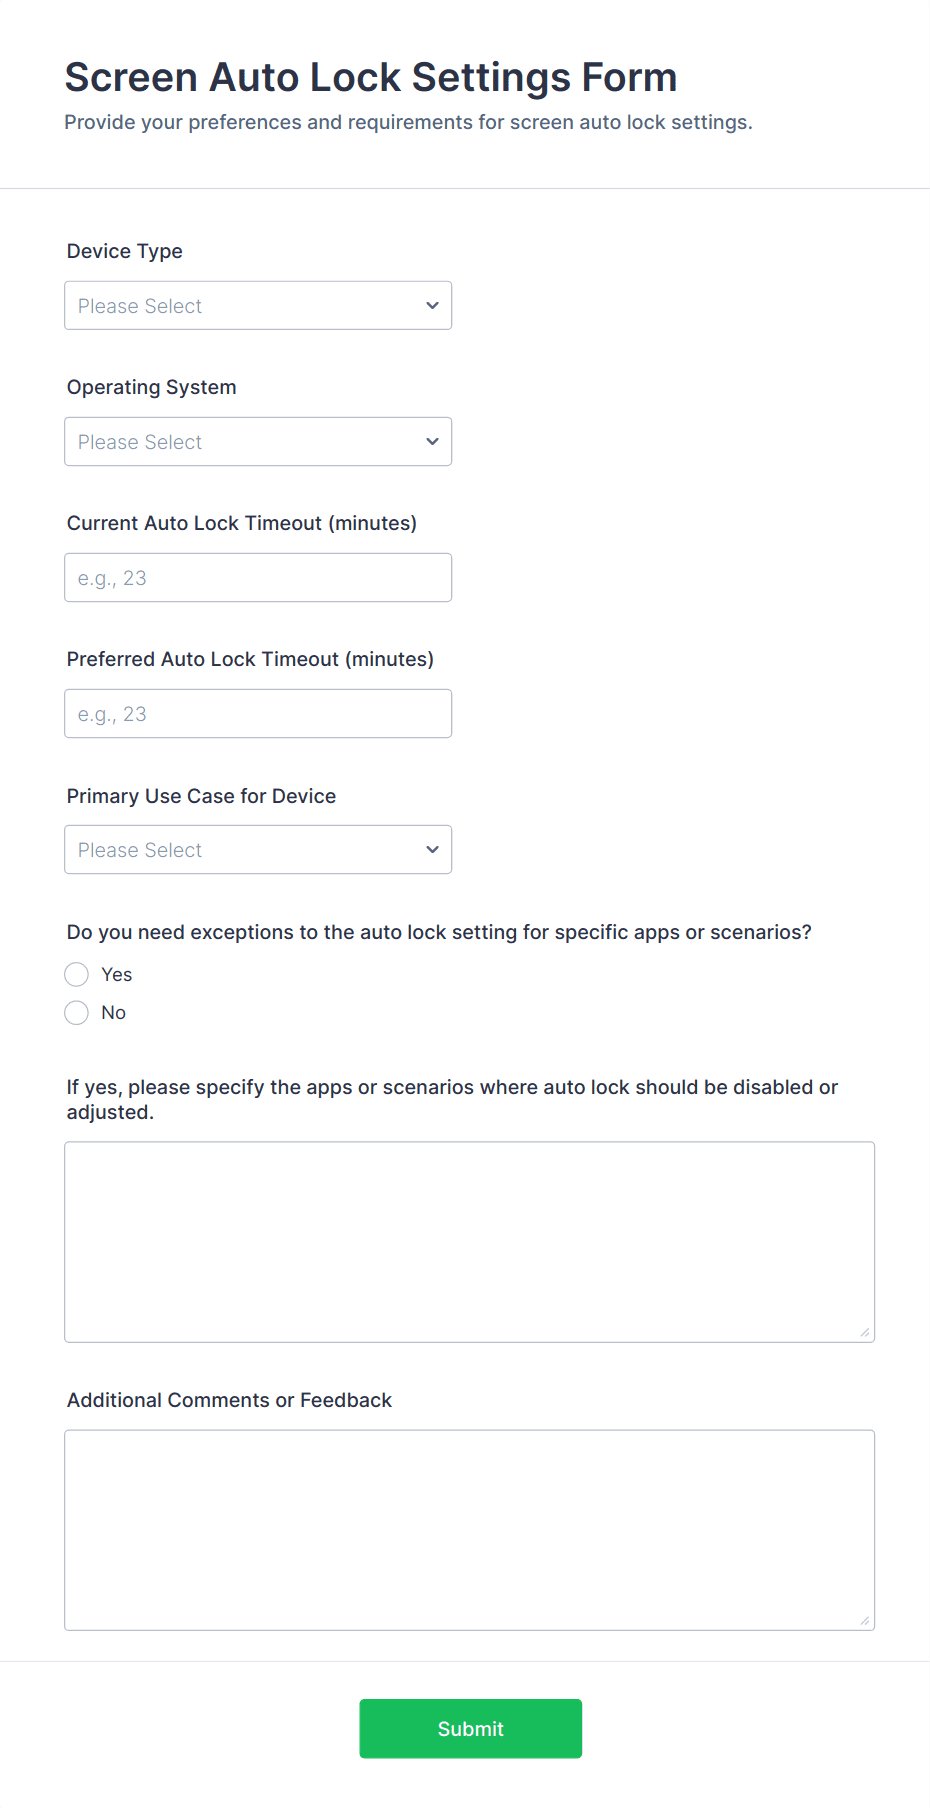Click the form subtitle about preferences

(409, 121)
